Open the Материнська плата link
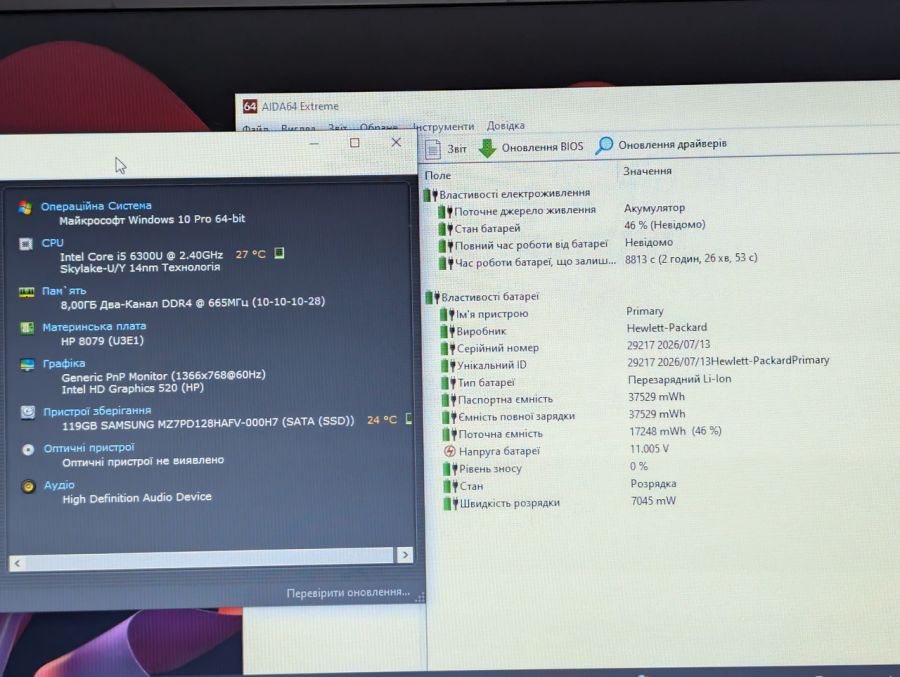Screen dimensions: 900x677 (x=94, y=327)
